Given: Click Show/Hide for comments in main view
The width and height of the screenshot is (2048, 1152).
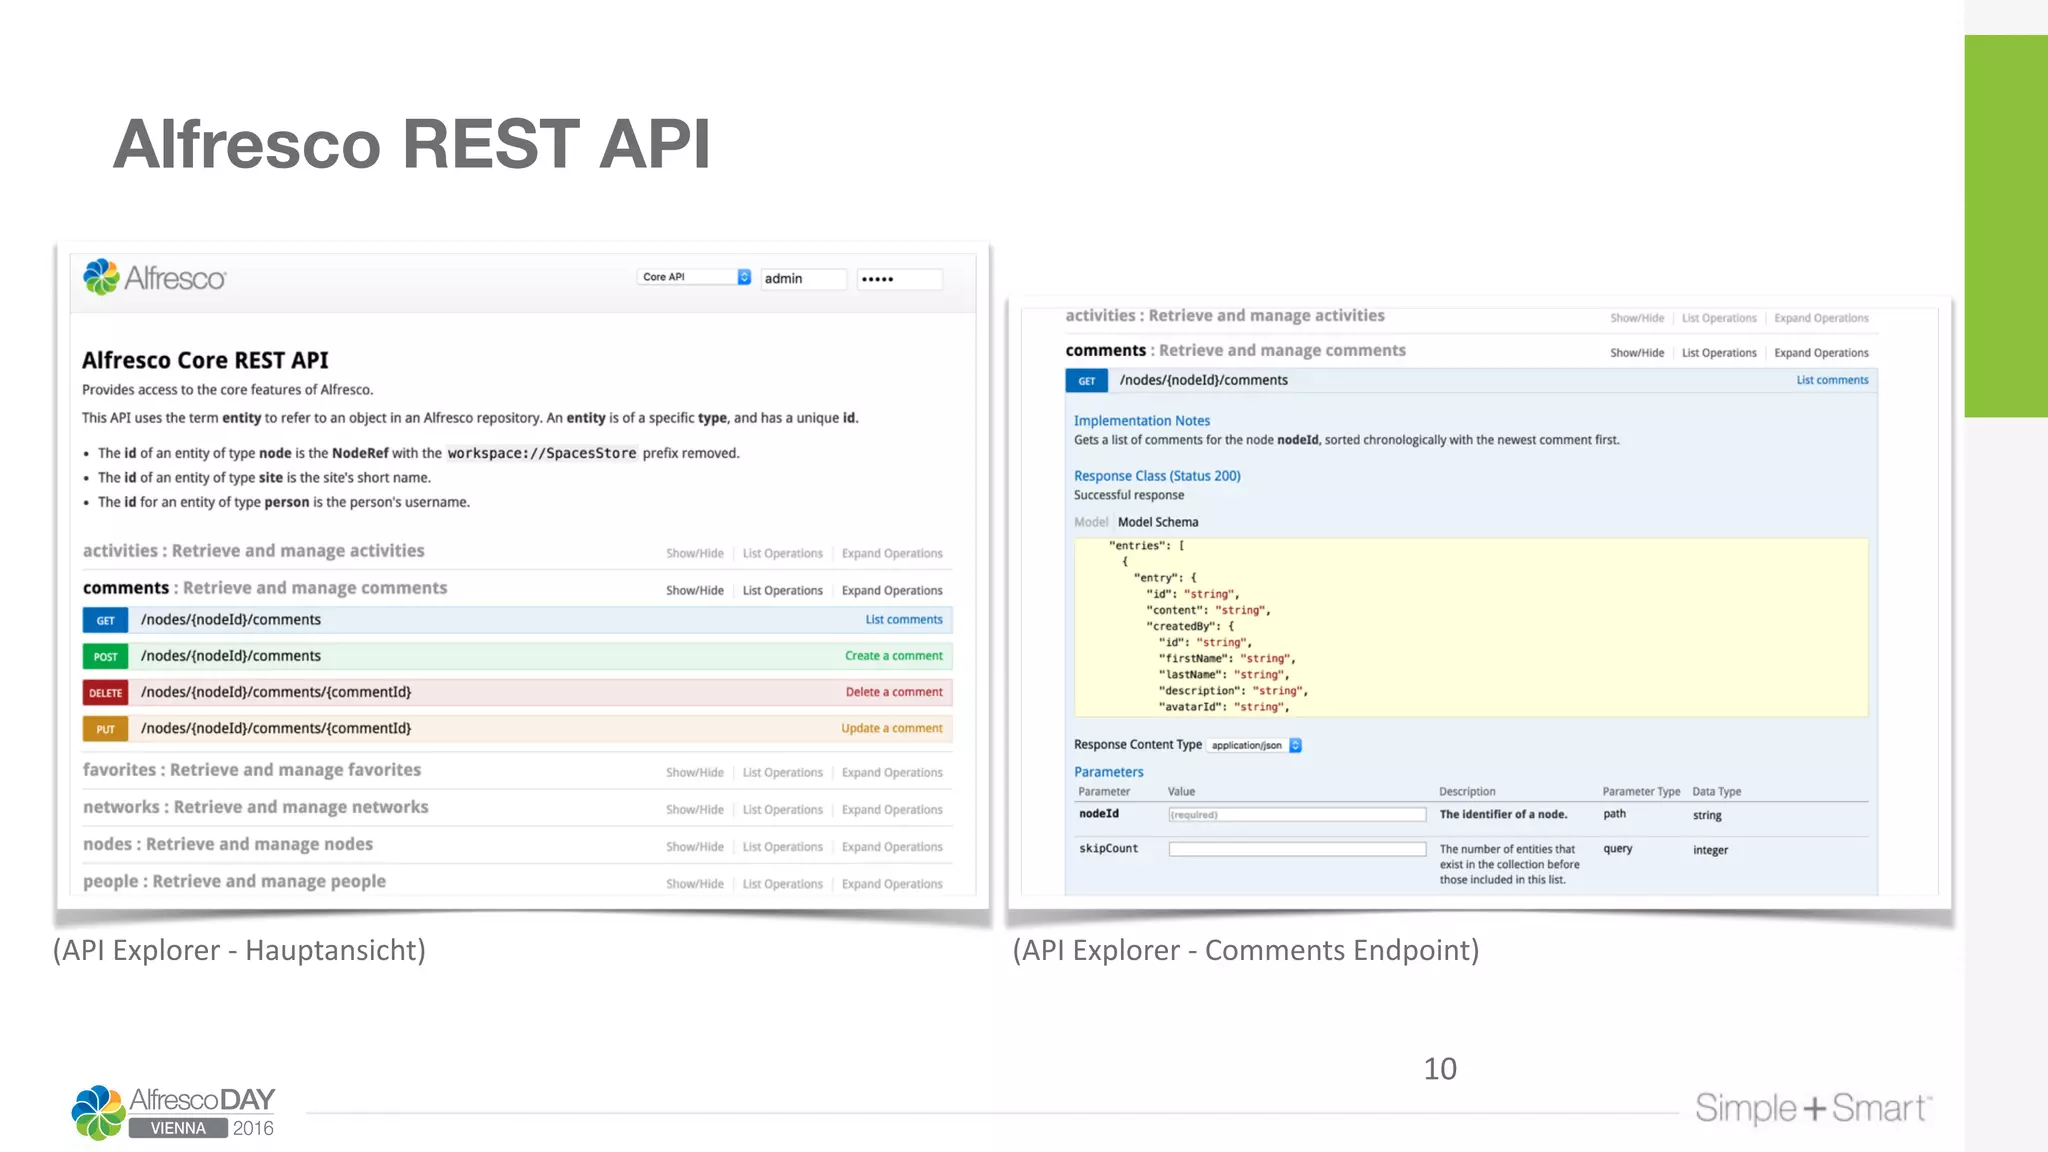Looking at the screenshot, I should click(x=695, y=591).
